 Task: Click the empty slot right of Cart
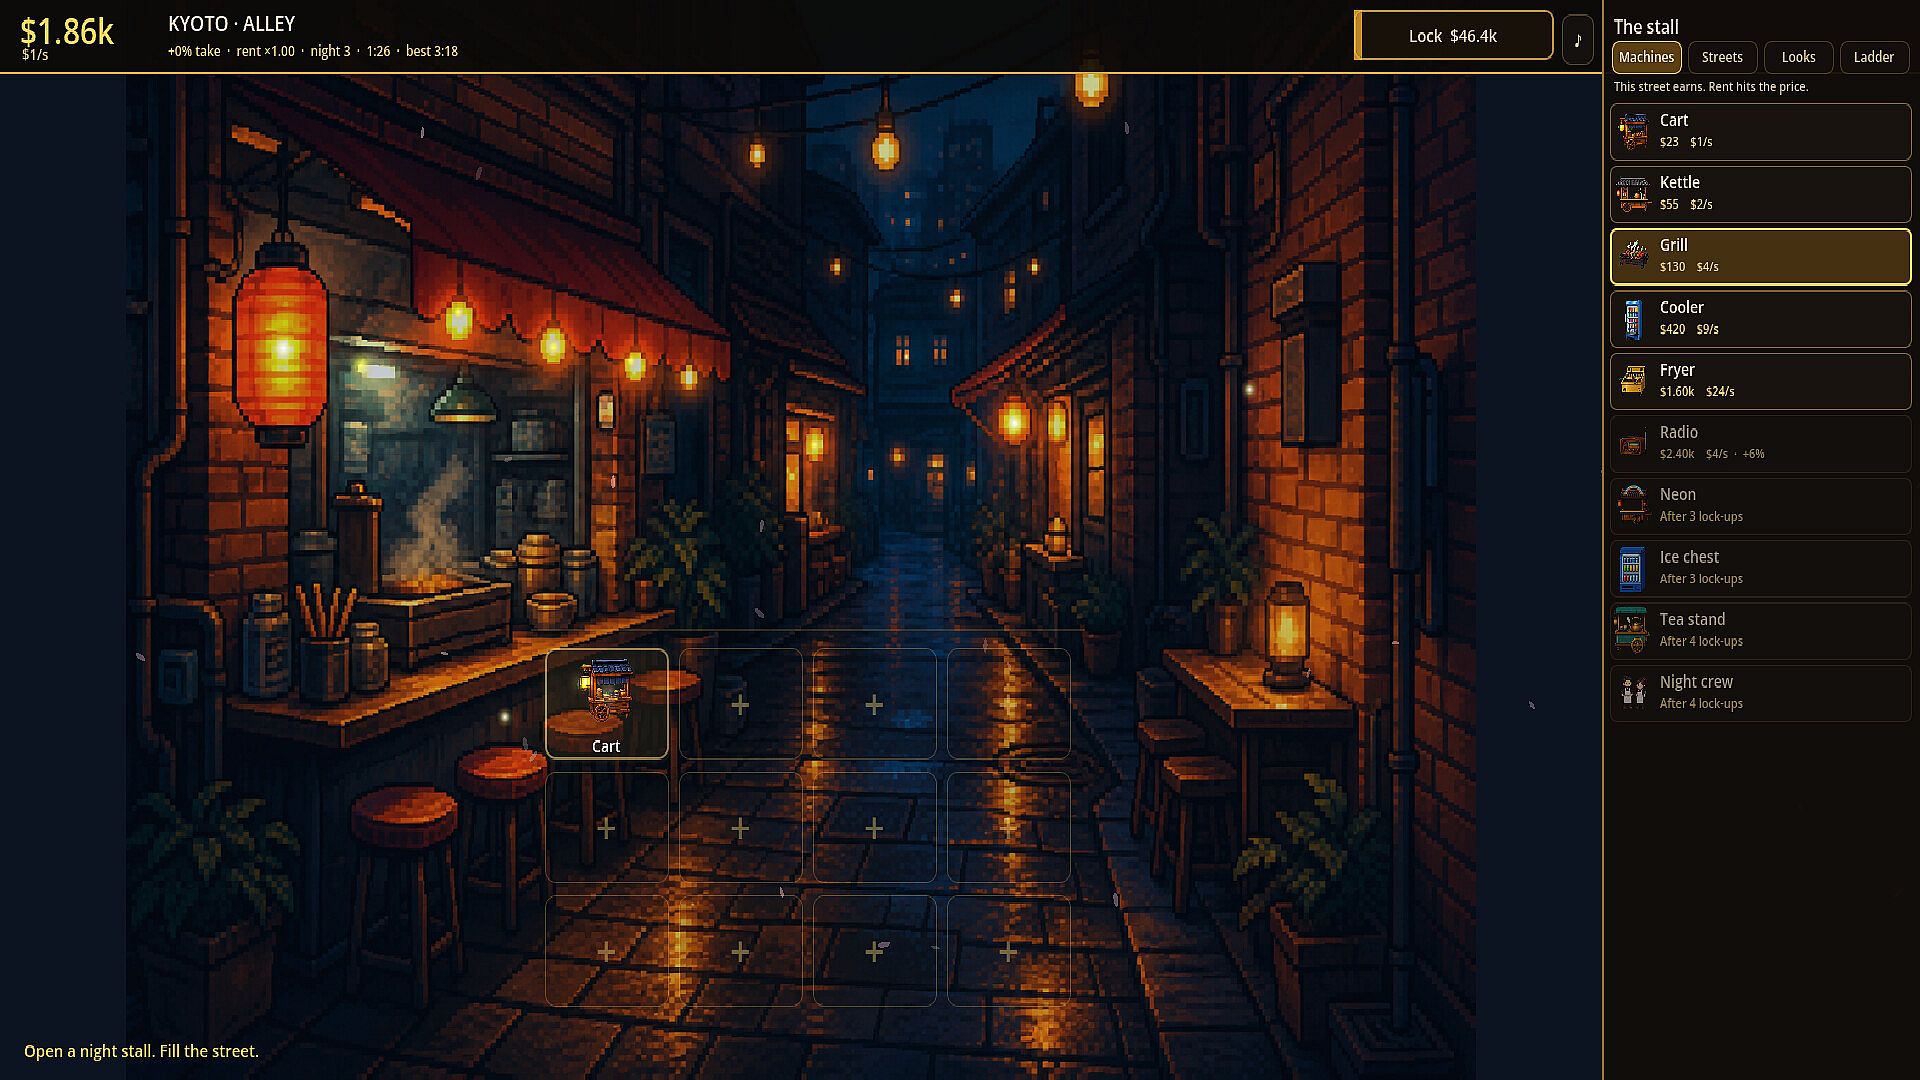[740, 704]
